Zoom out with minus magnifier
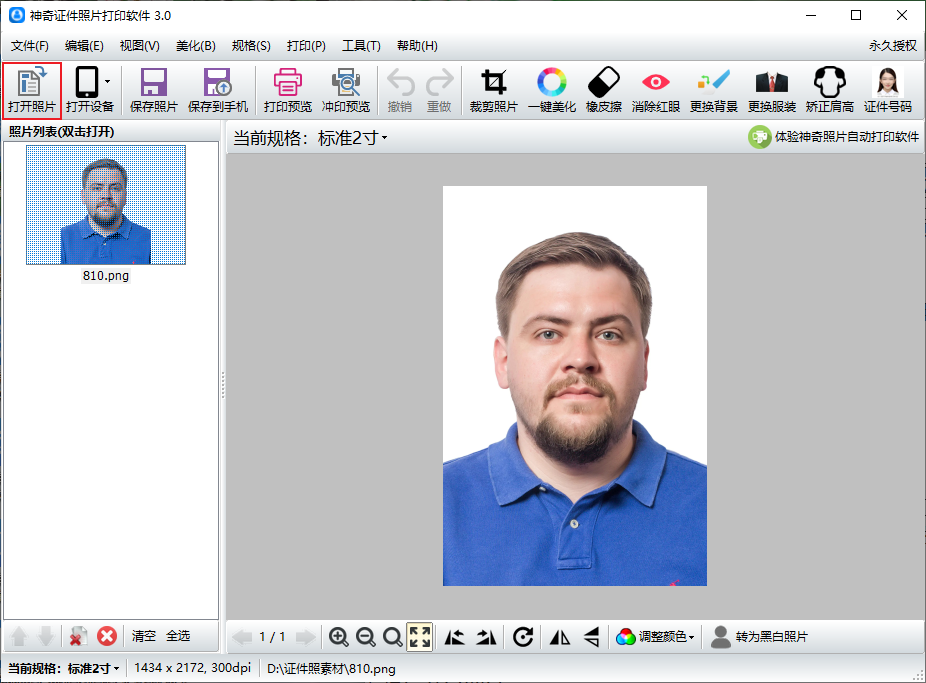 (366, 637)
